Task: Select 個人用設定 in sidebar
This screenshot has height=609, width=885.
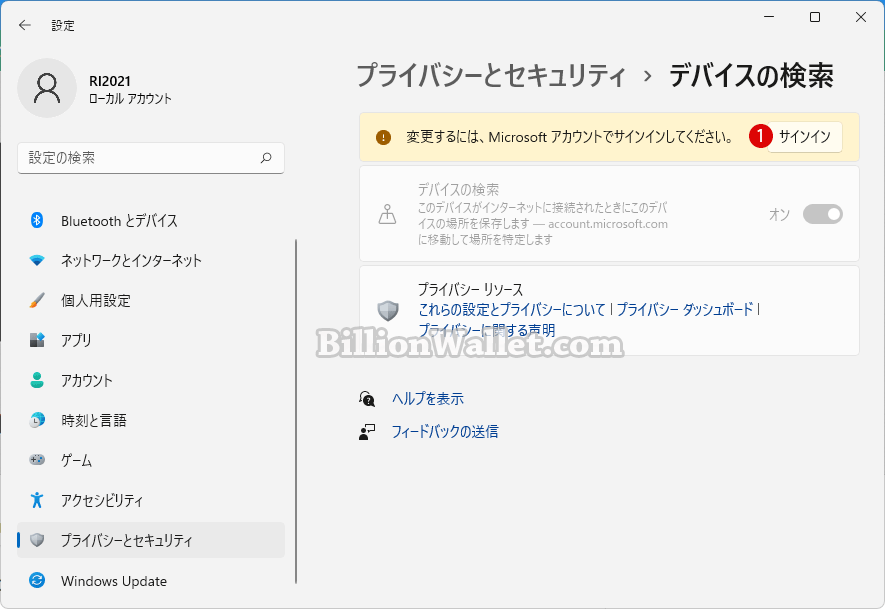Action: pos(151,300)
